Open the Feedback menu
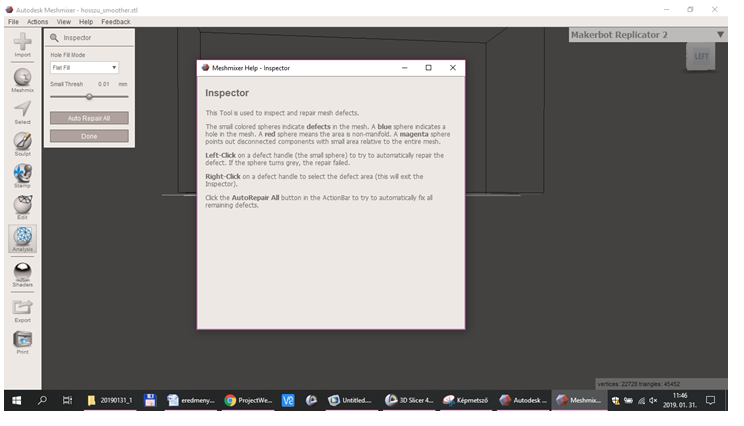Image resolution: width=744 pixels, height=426 pixels. (115, 21)
